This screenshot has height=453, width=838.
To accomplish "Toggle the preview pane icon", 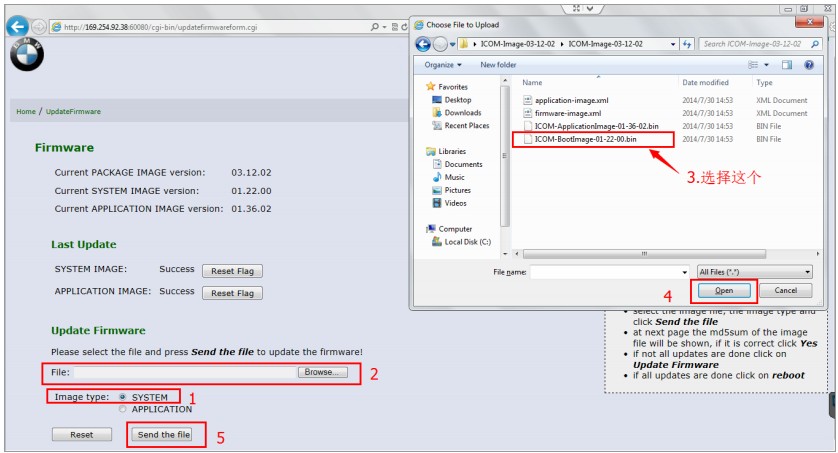I will (787, 65).
